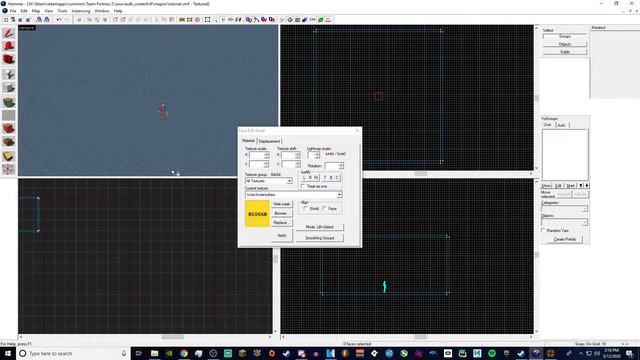Click Browse texture button
The image size is (640, 360).
282,213
